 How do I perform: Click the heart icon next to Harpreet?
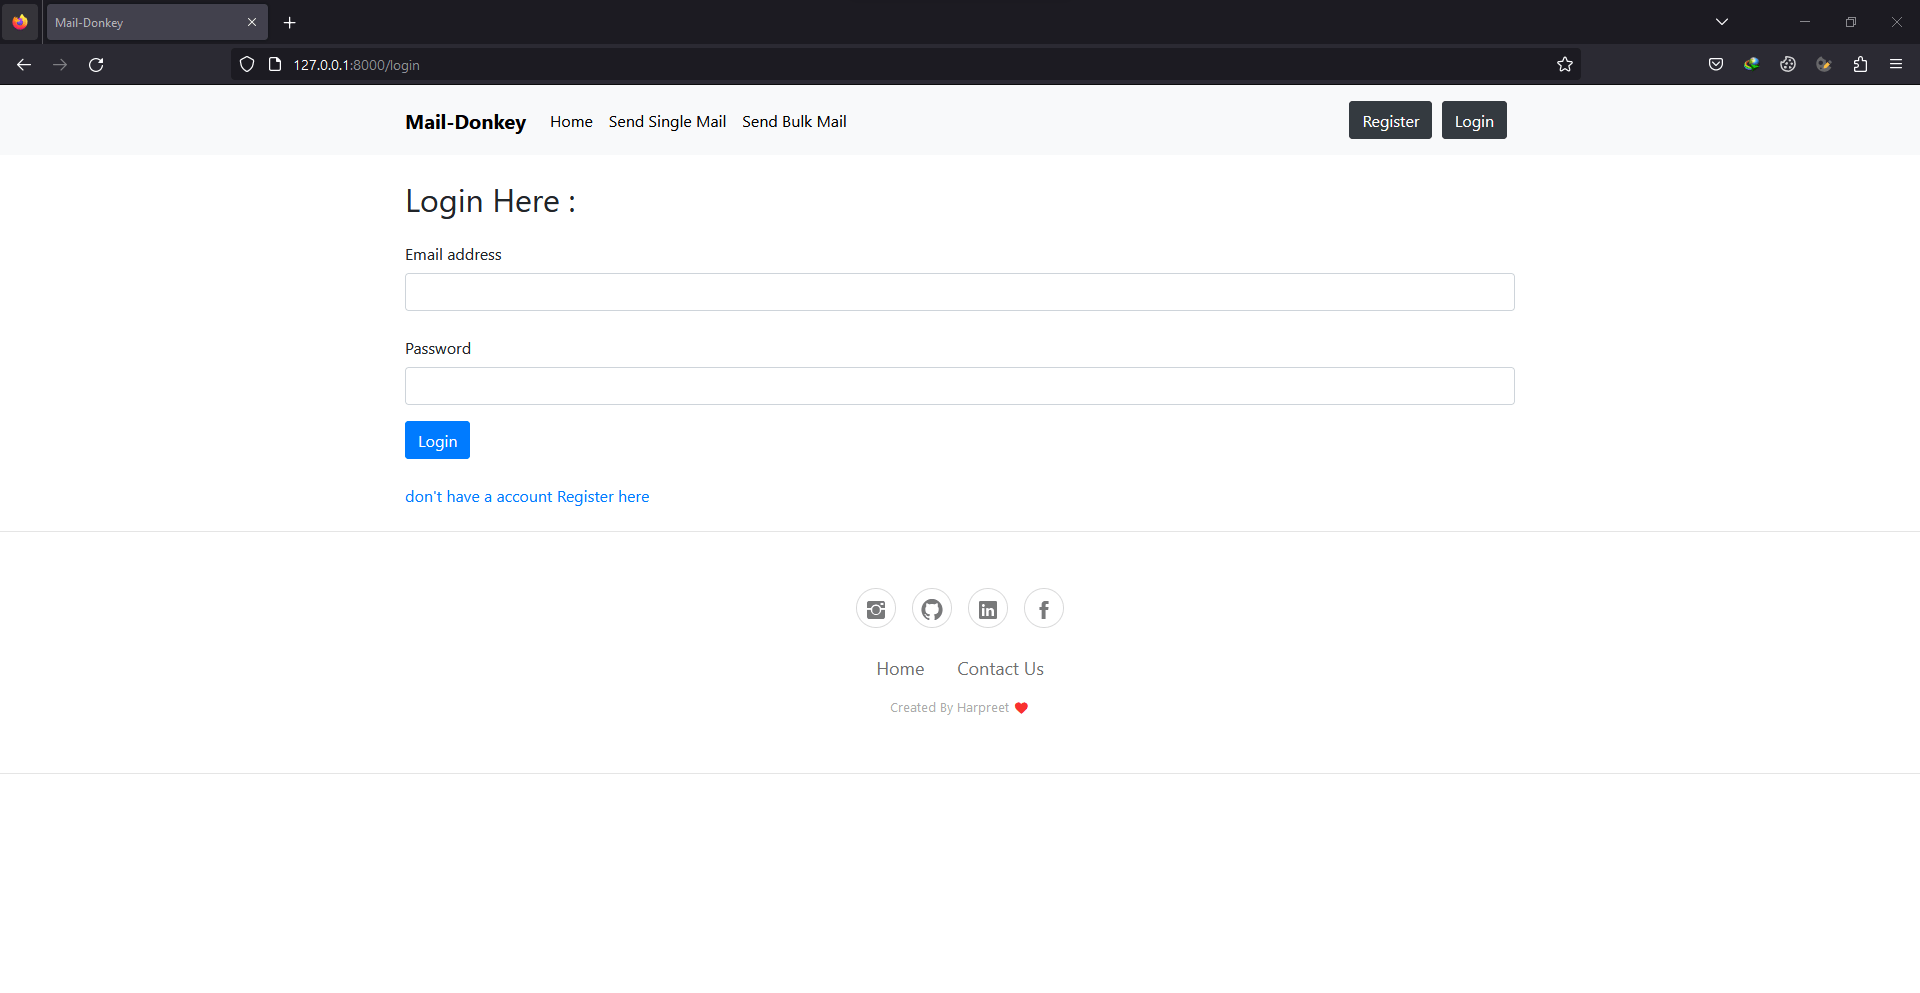(x=1021, y=708)
